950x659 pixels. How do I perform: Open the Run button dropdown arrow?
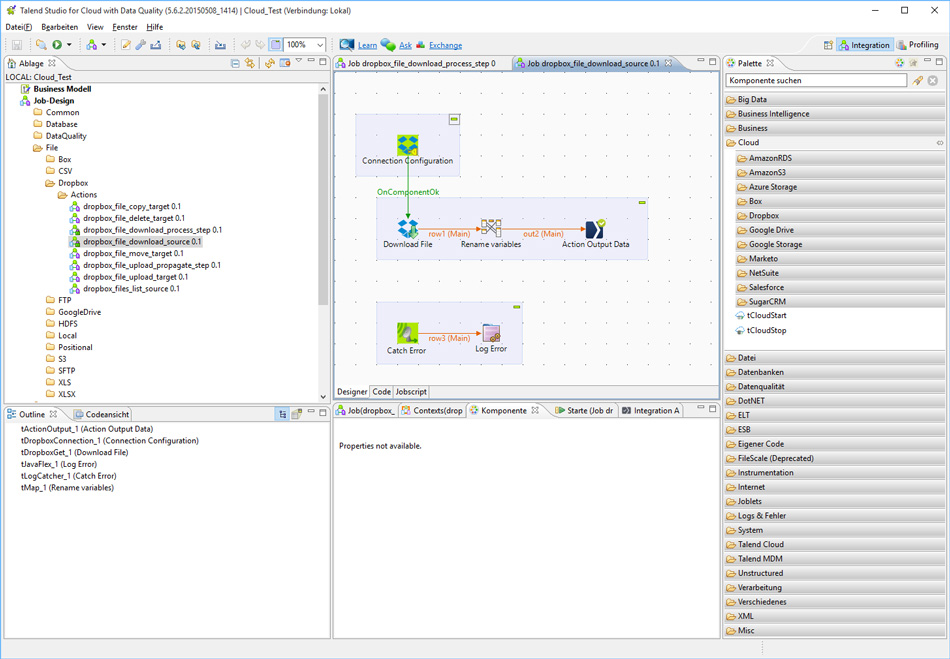[69, 45]
